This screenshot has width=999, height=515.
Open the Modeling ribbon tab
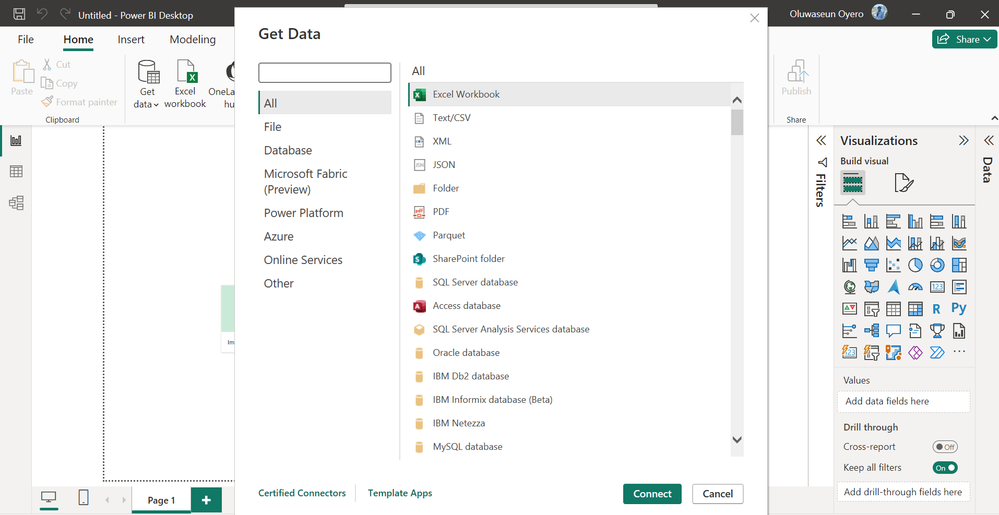(192, 40)
